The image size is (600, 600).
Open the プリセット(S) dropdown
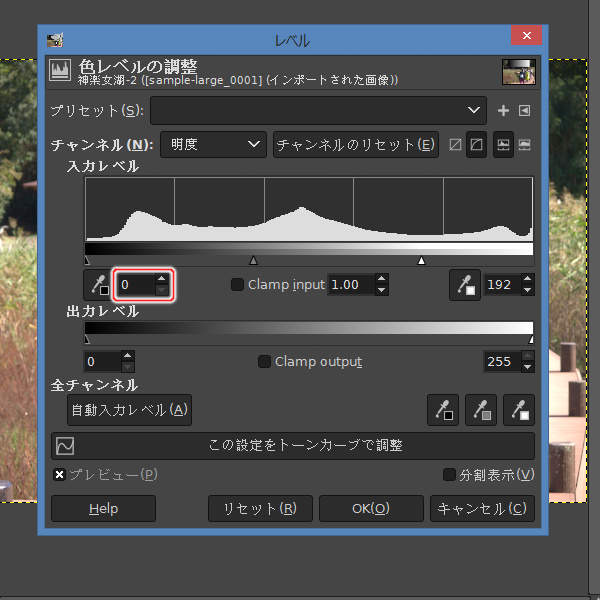click(x=318, y=111)
